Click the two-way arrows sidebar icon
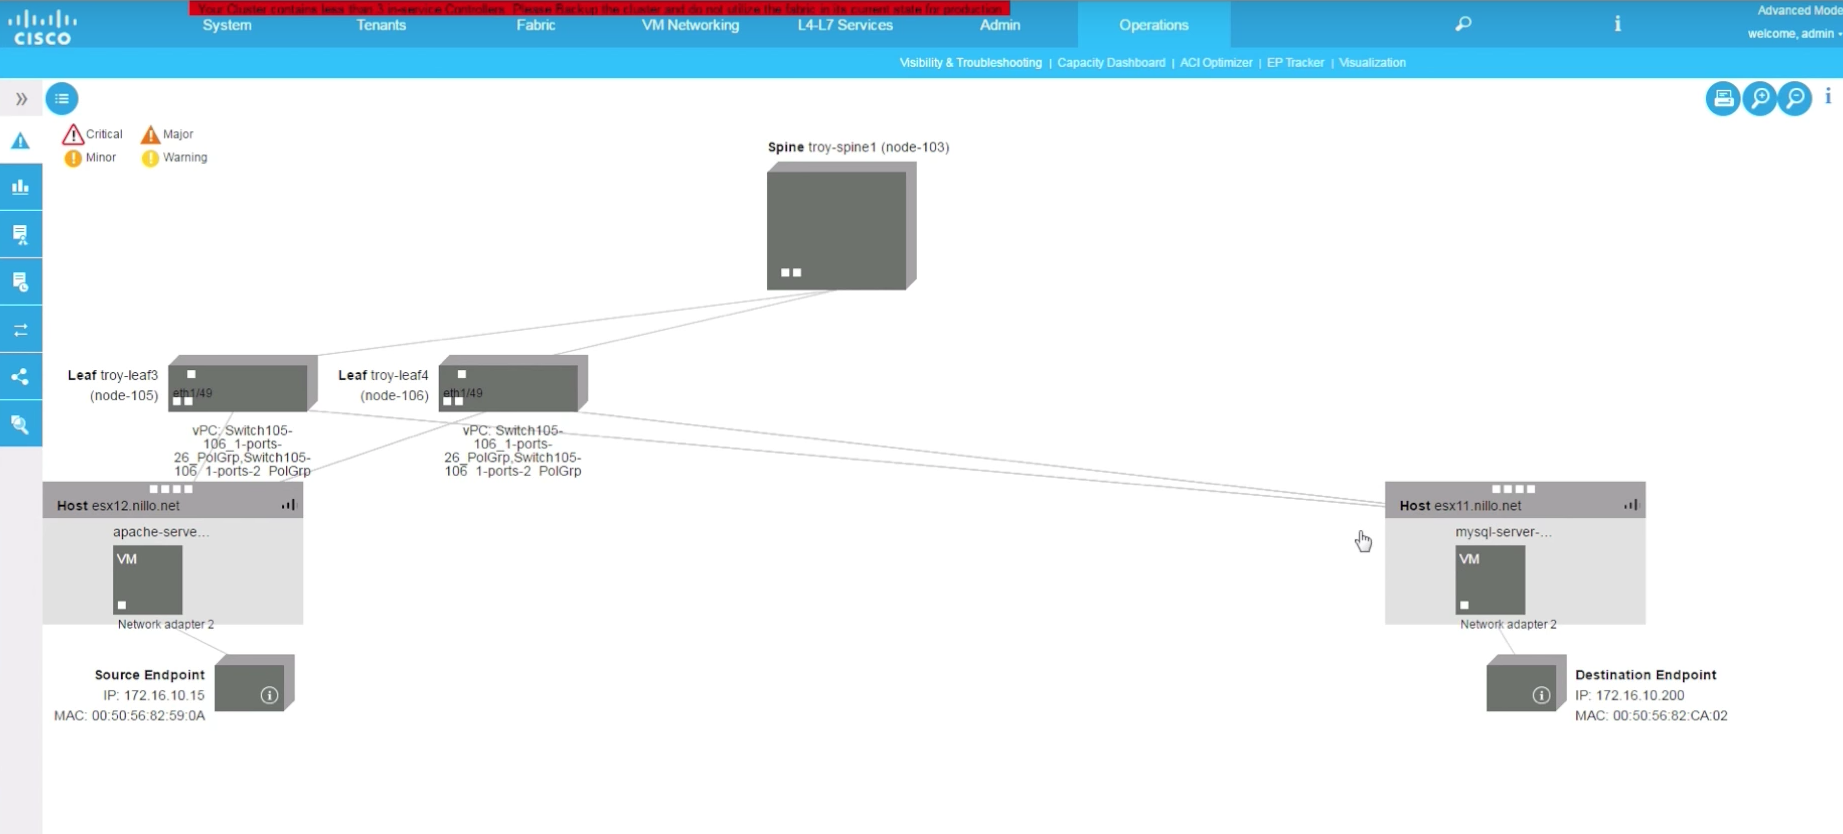 [20, 330]
